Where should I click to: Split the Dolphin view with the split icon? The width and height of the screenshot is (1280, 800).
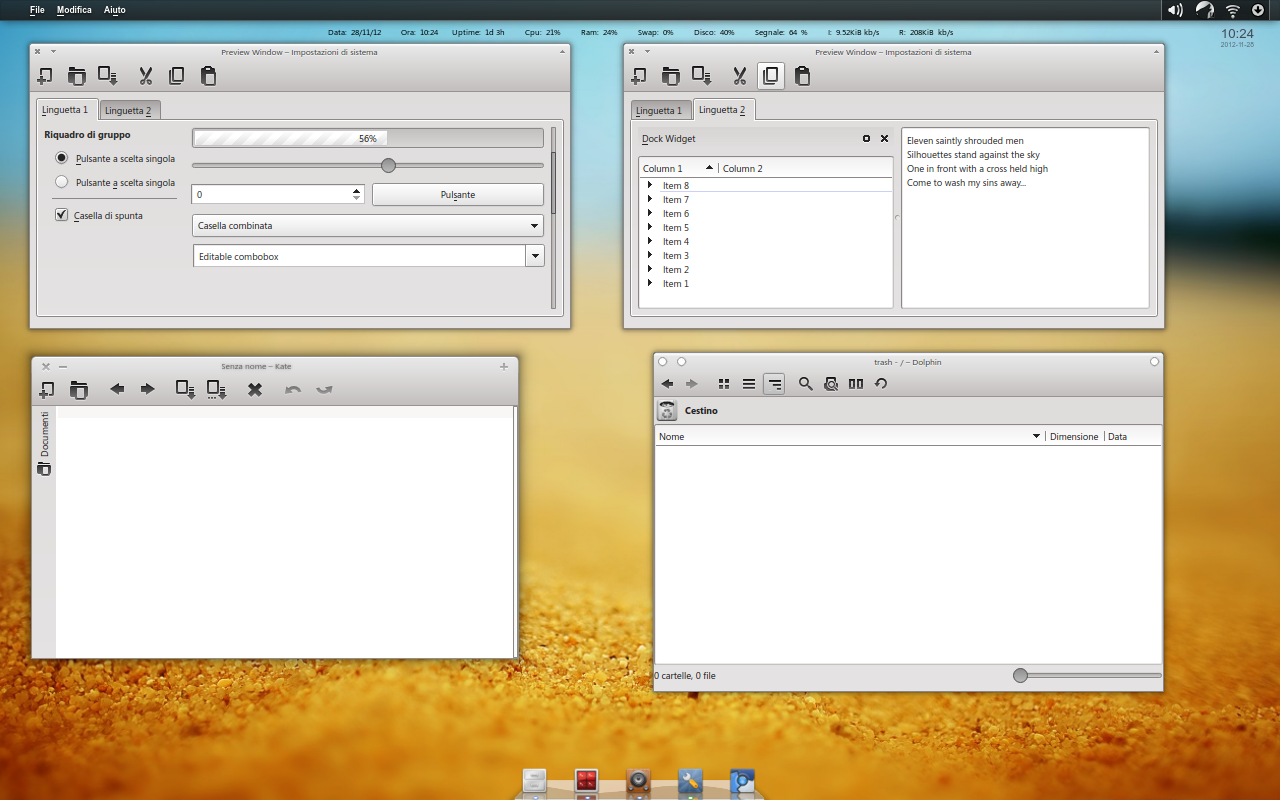(856, 383)
